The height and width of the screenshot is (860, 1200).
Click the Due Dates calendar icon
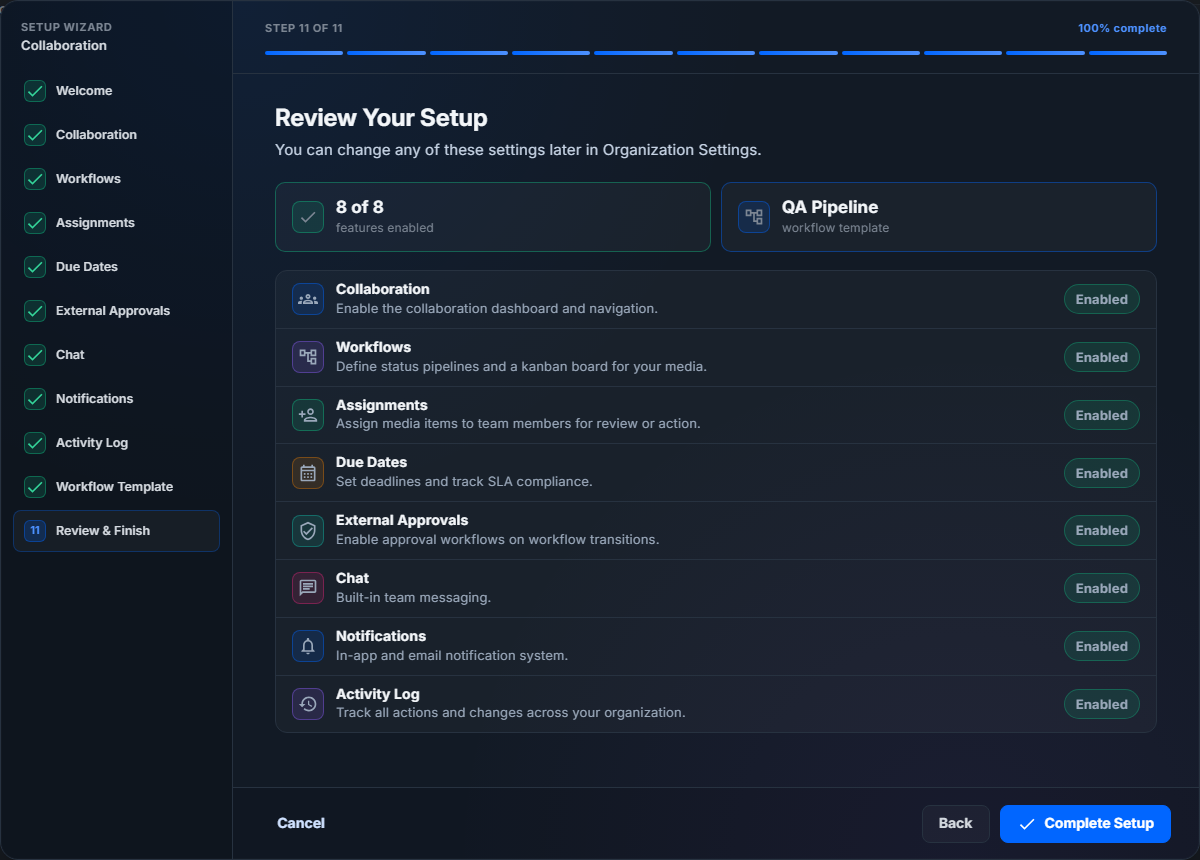pos(308,473)
